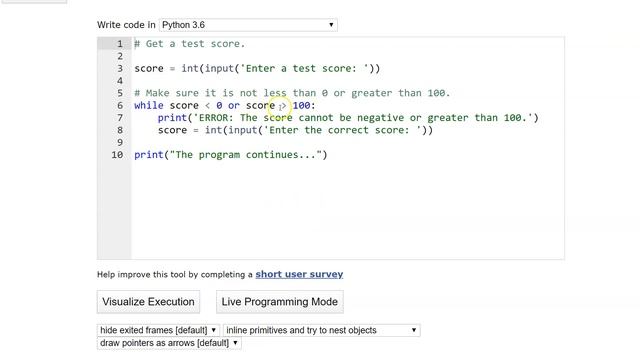Click the Live Programming Mode button

(x=280, y=302)
